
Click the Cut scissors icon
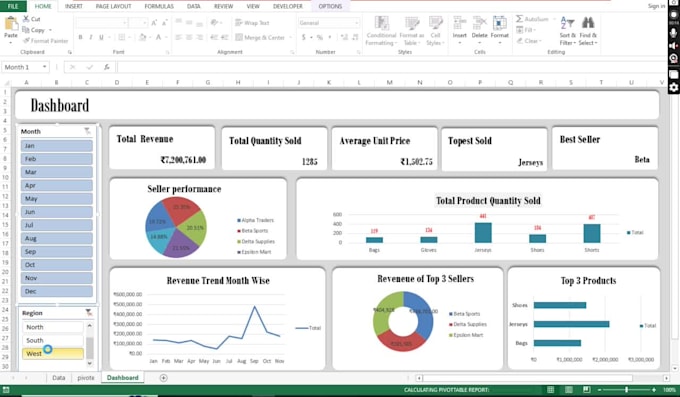26,19
